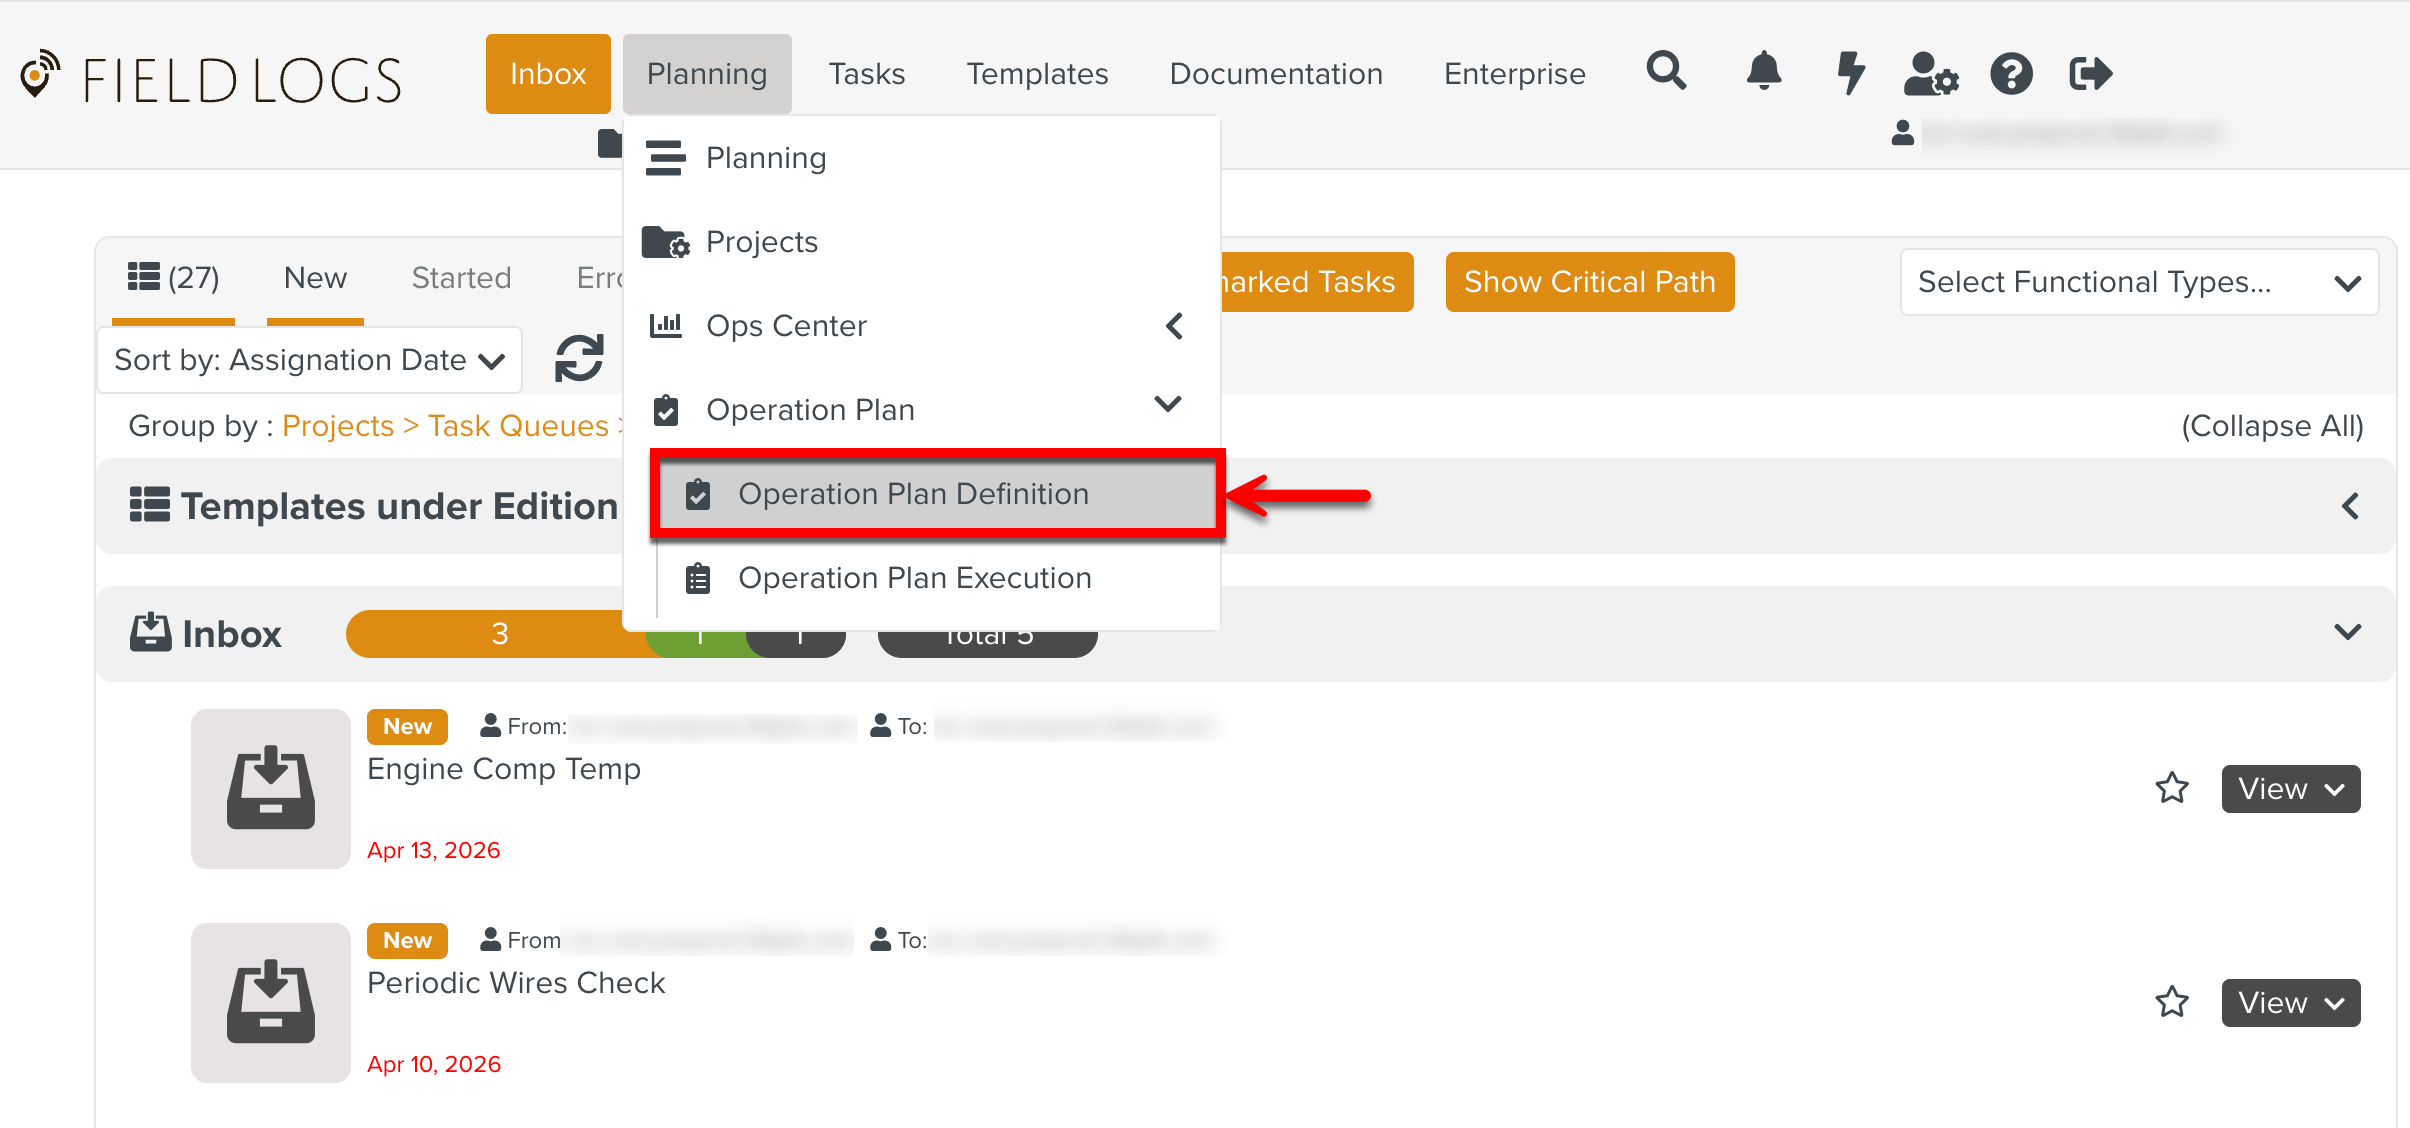
Task: Open View button for Engine Comp Temp
Action: pyautogui.click(x=2290, y=789)
